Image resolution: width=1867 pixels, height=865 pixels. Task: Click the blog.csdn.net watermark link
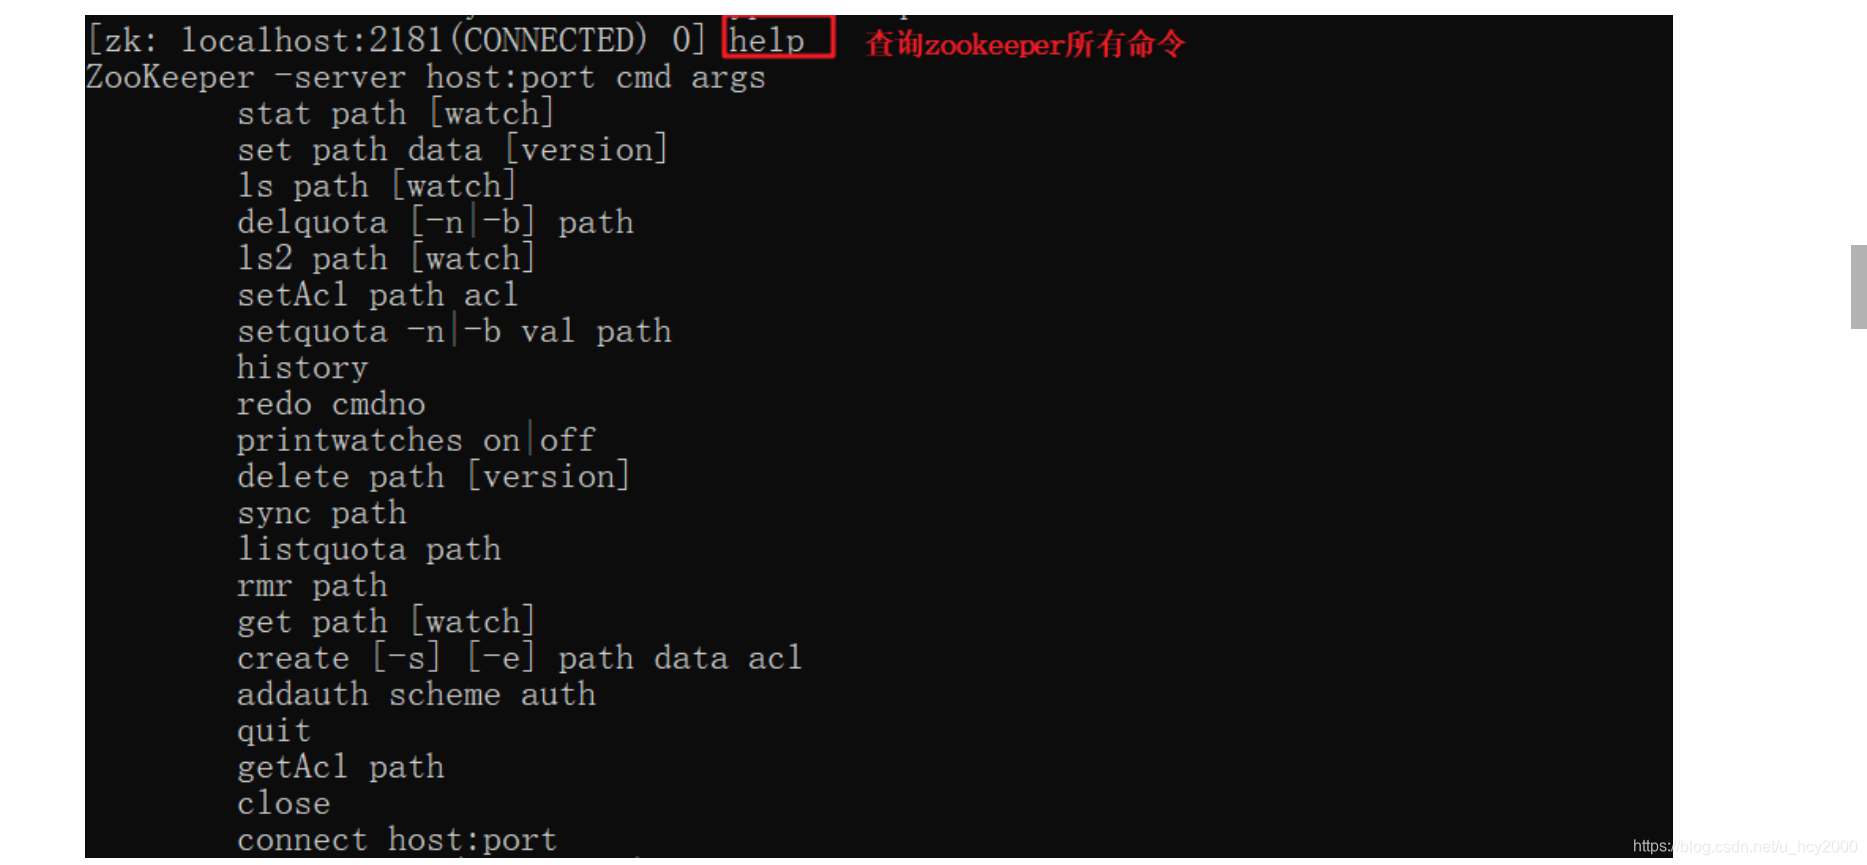pyautogui.click(x=1745, y=846)
